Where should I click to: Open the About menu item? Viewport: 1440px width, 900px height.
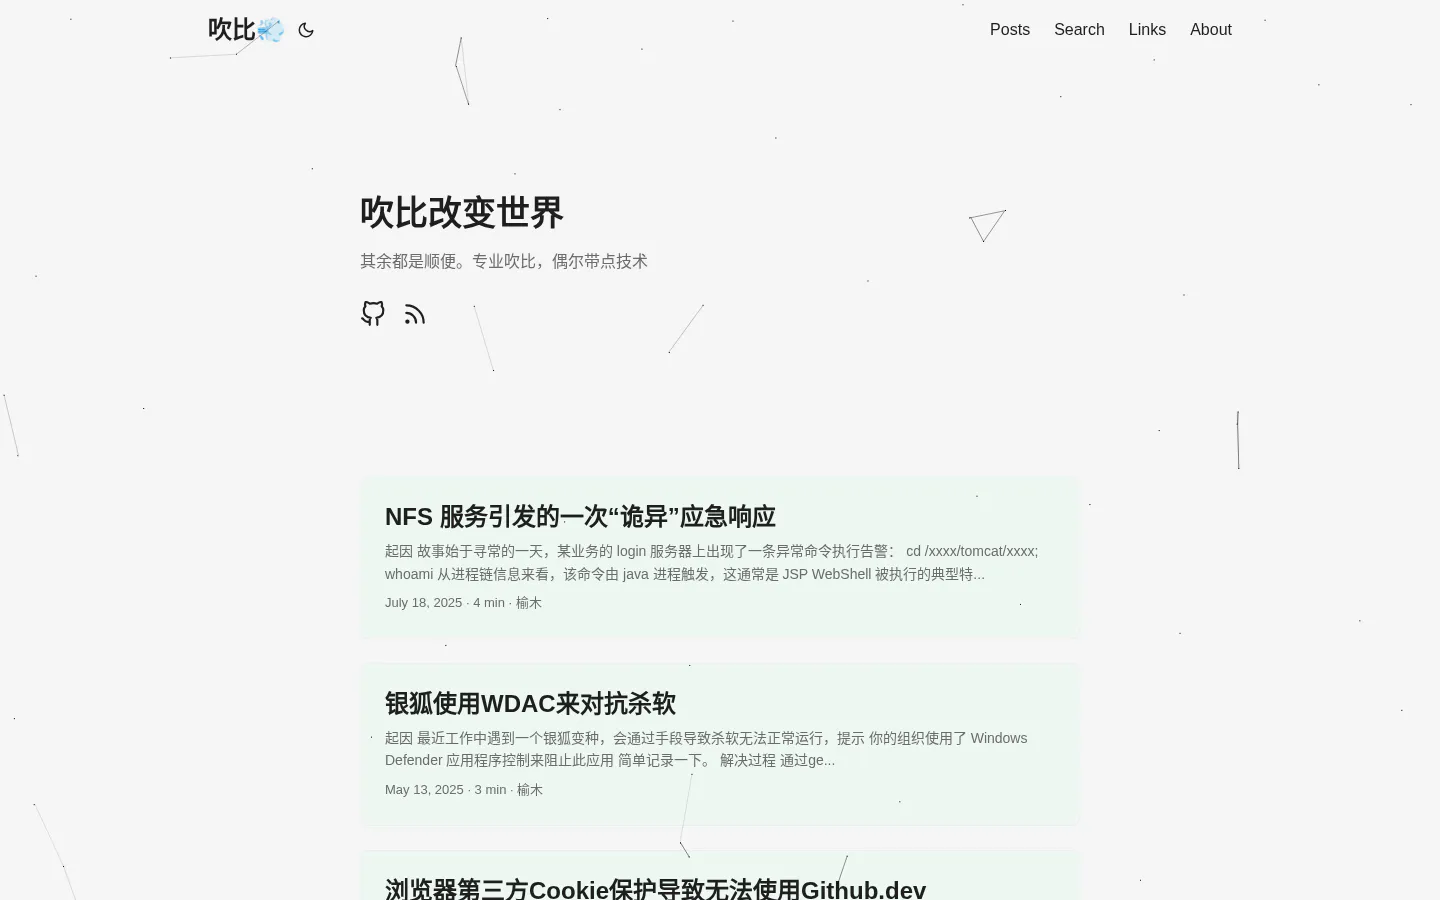[1211, 30]
